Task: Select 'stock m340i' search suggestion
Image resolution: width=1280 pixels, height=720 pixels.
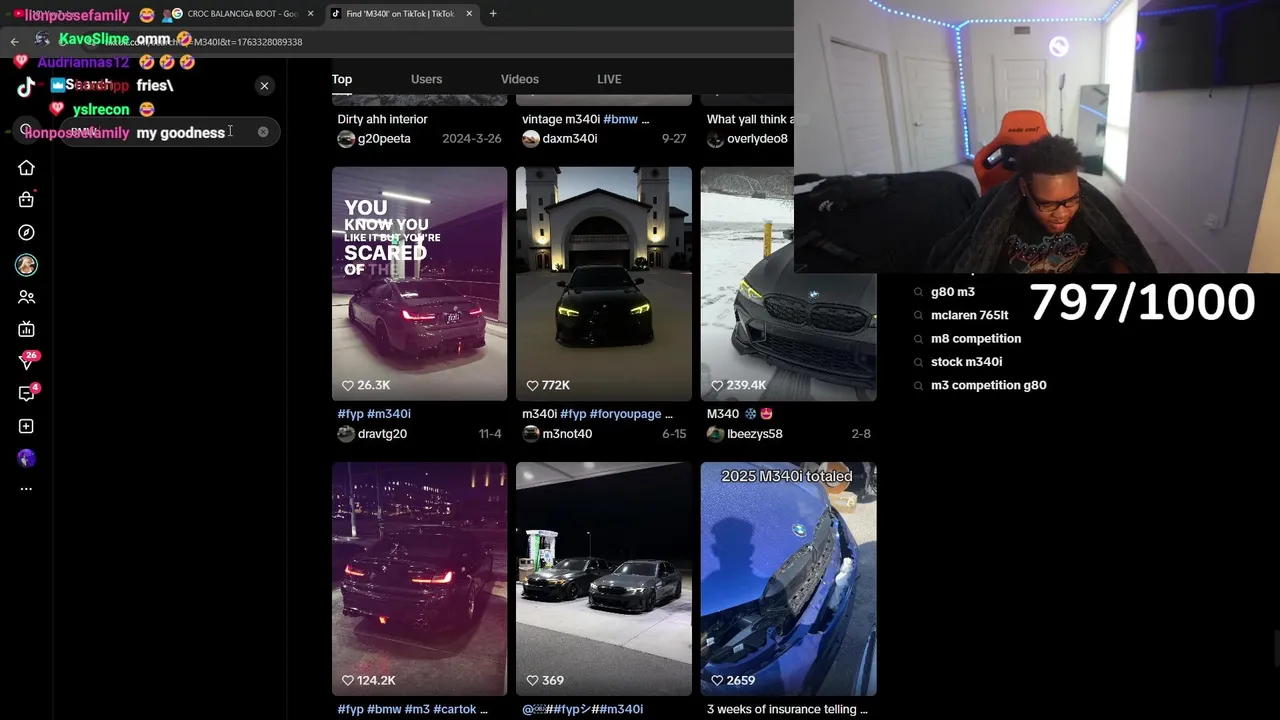Action: point(966,362)
